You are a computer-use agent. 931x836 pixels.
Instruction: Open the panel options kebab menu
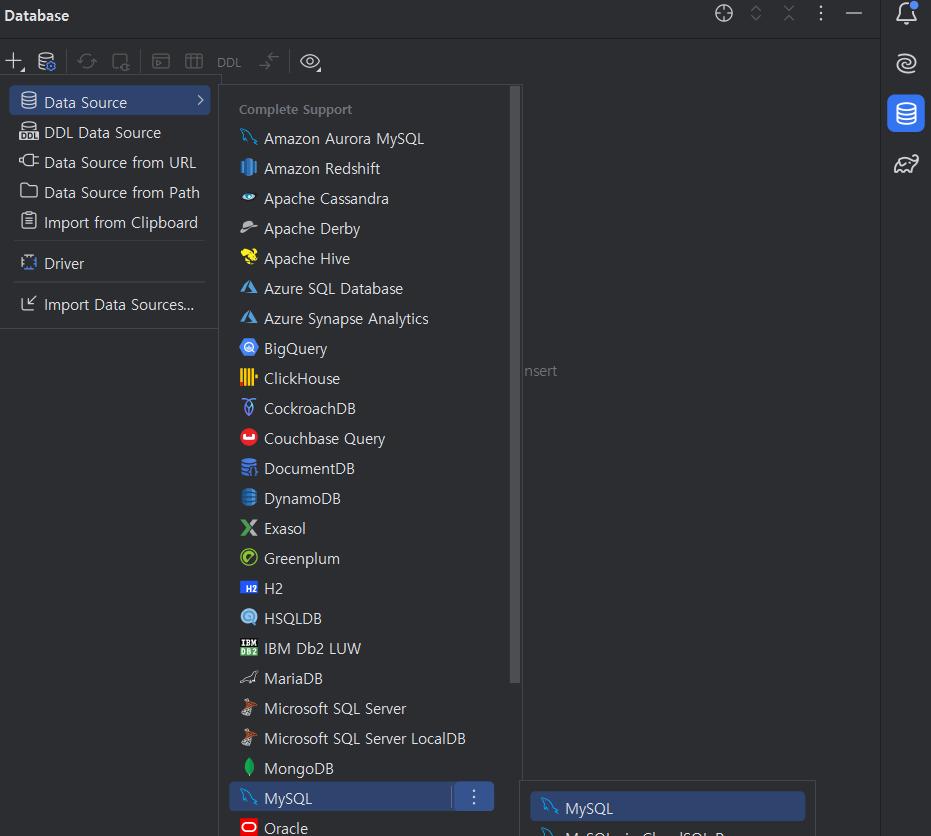tap(821, 13)
